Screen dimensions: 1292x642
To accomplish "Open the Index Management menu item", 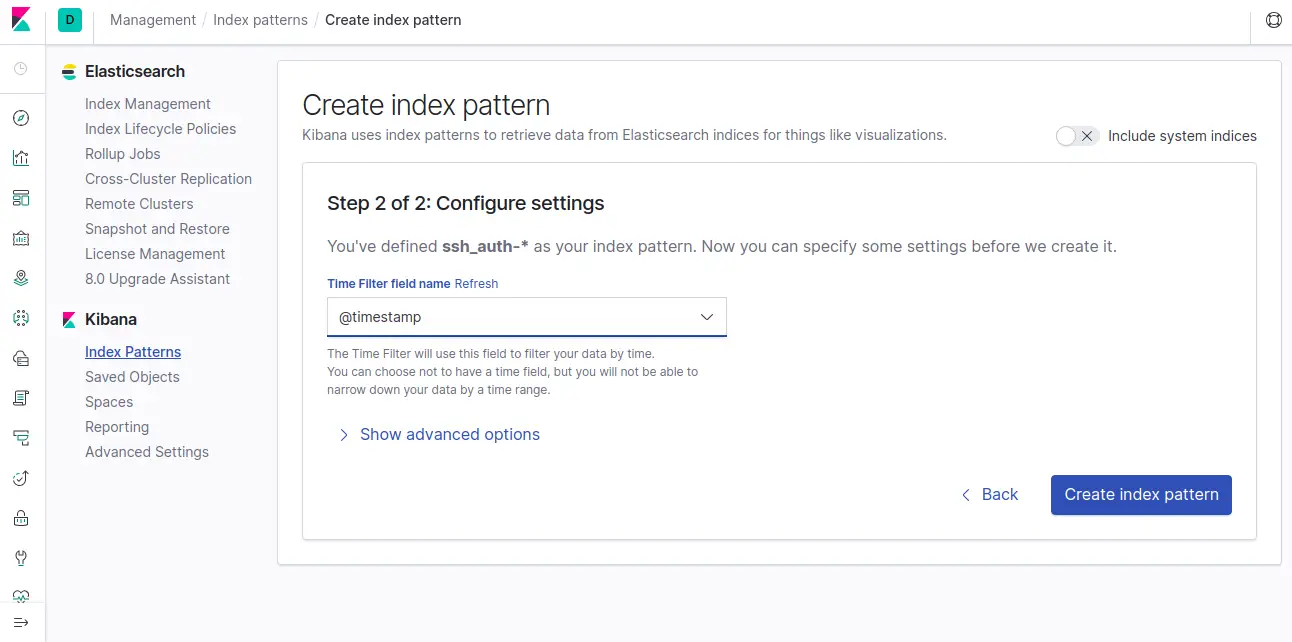I will (x=148, y=104).
